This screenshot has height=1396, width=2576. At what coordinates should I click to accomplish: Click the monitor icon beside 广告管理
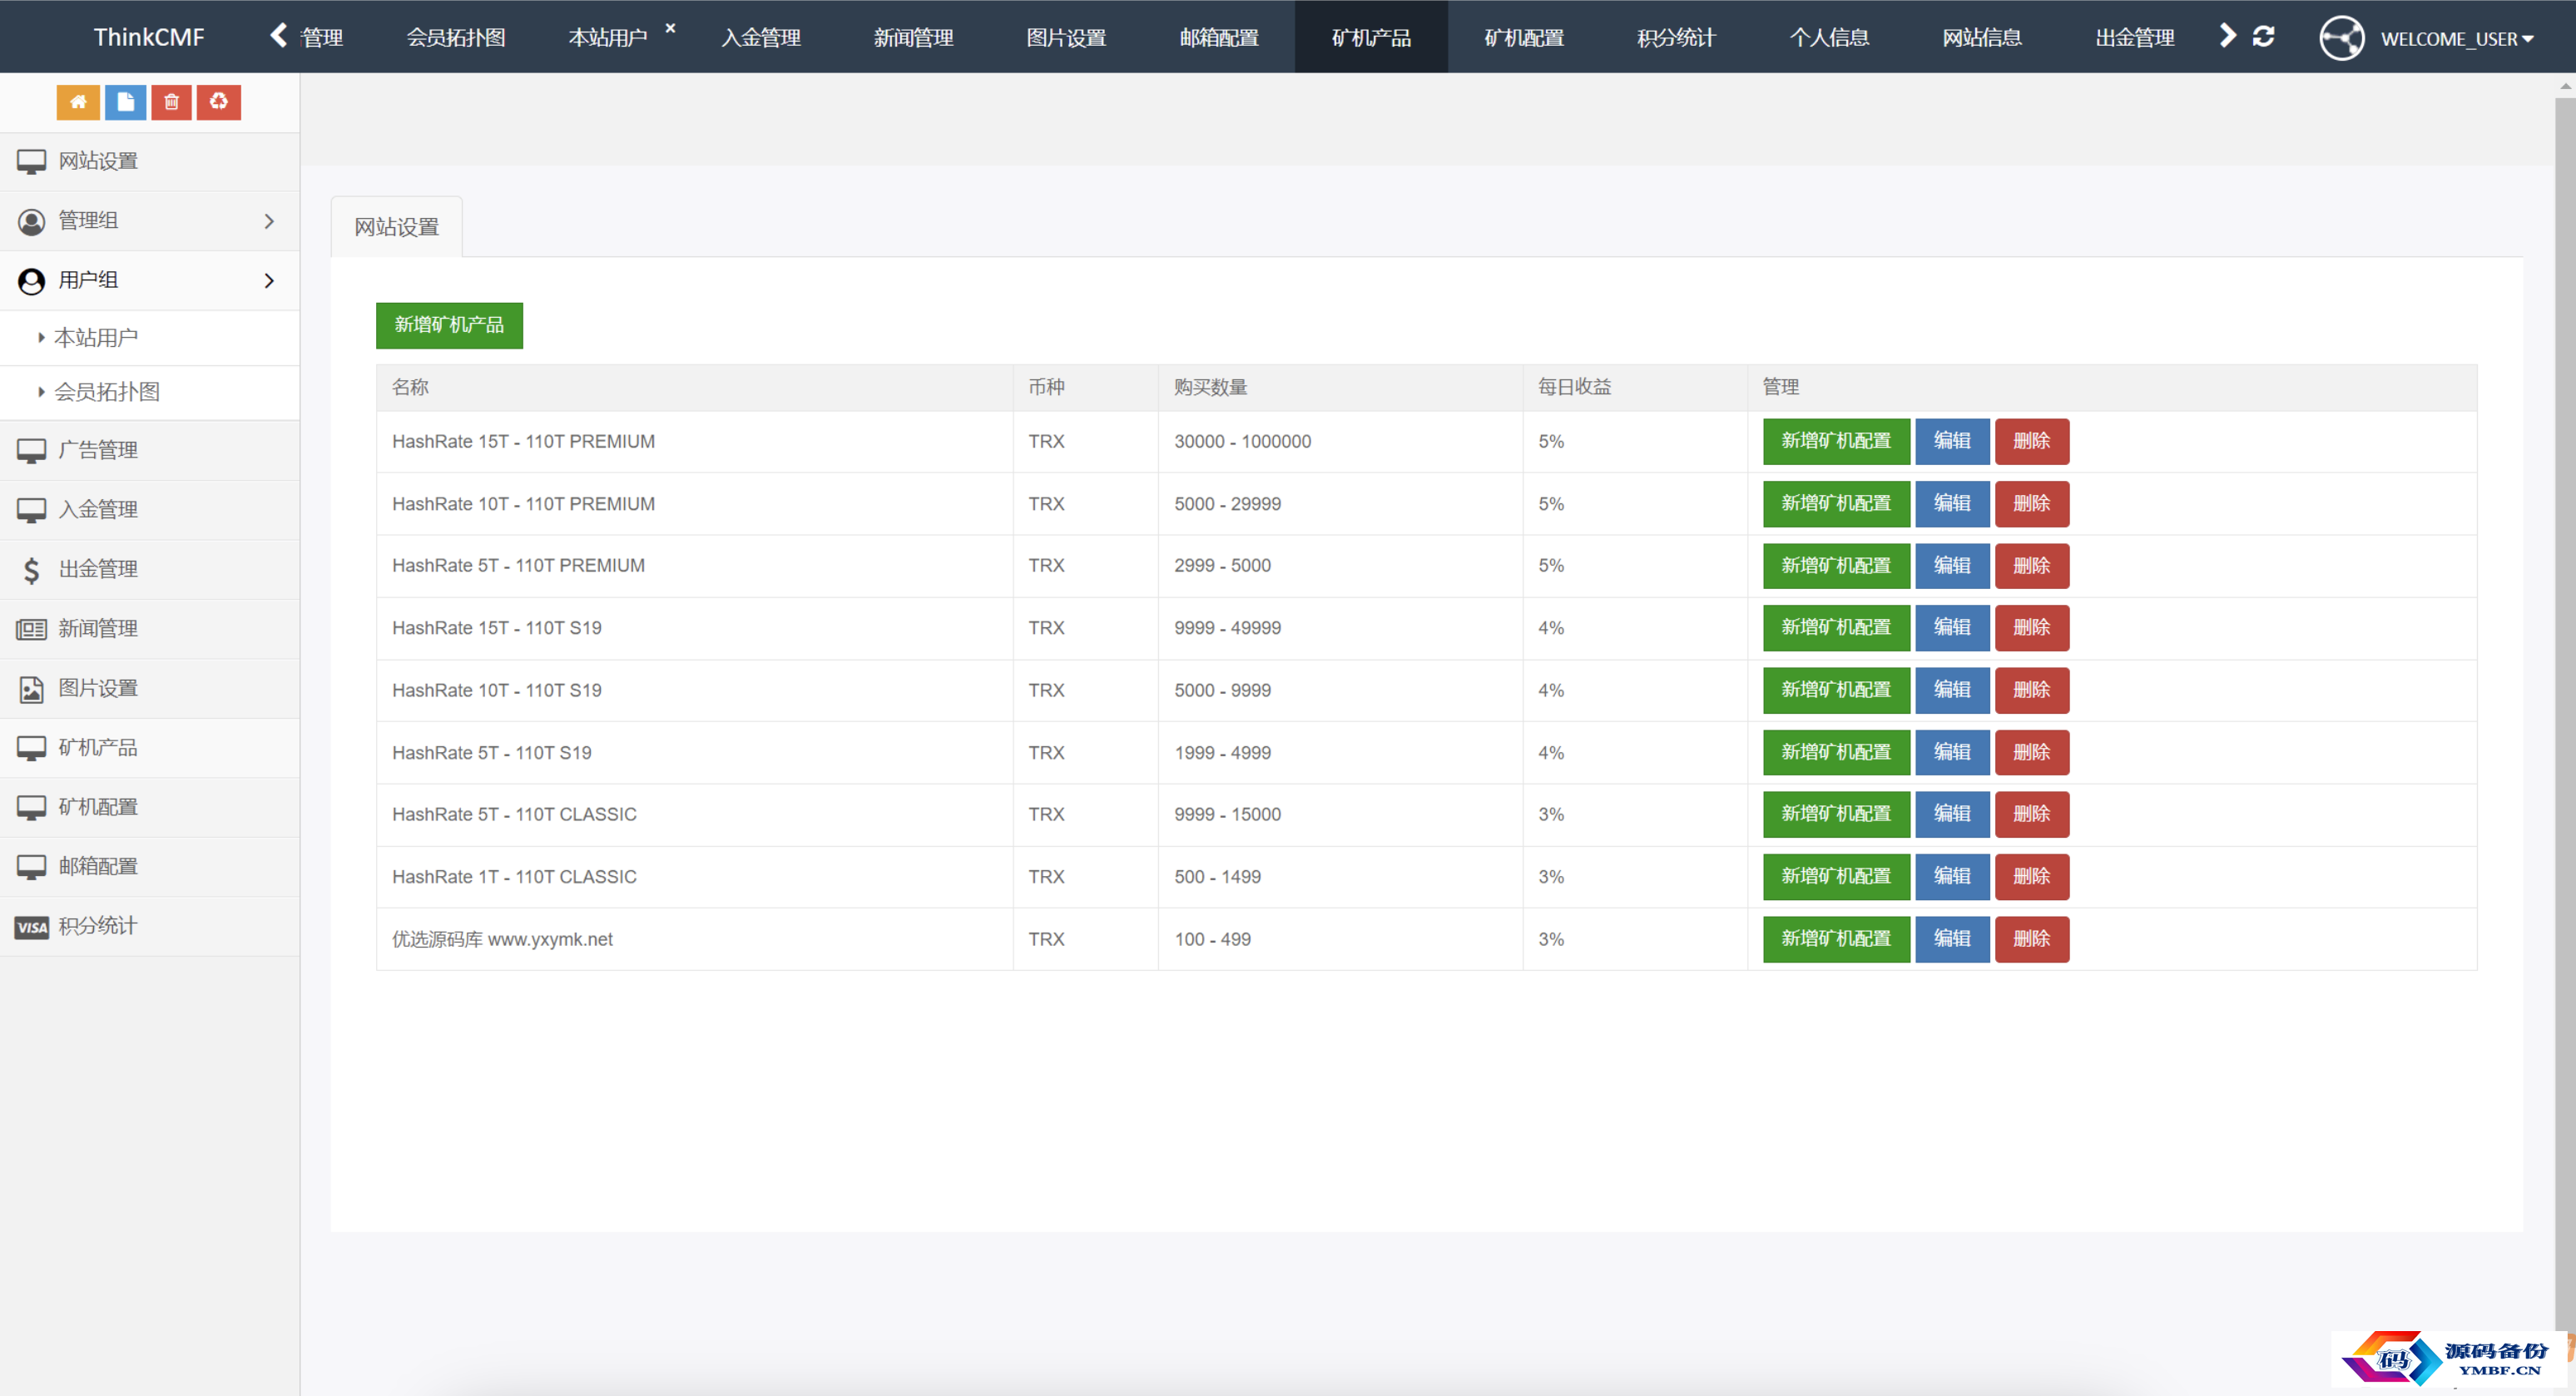[31, 451]
